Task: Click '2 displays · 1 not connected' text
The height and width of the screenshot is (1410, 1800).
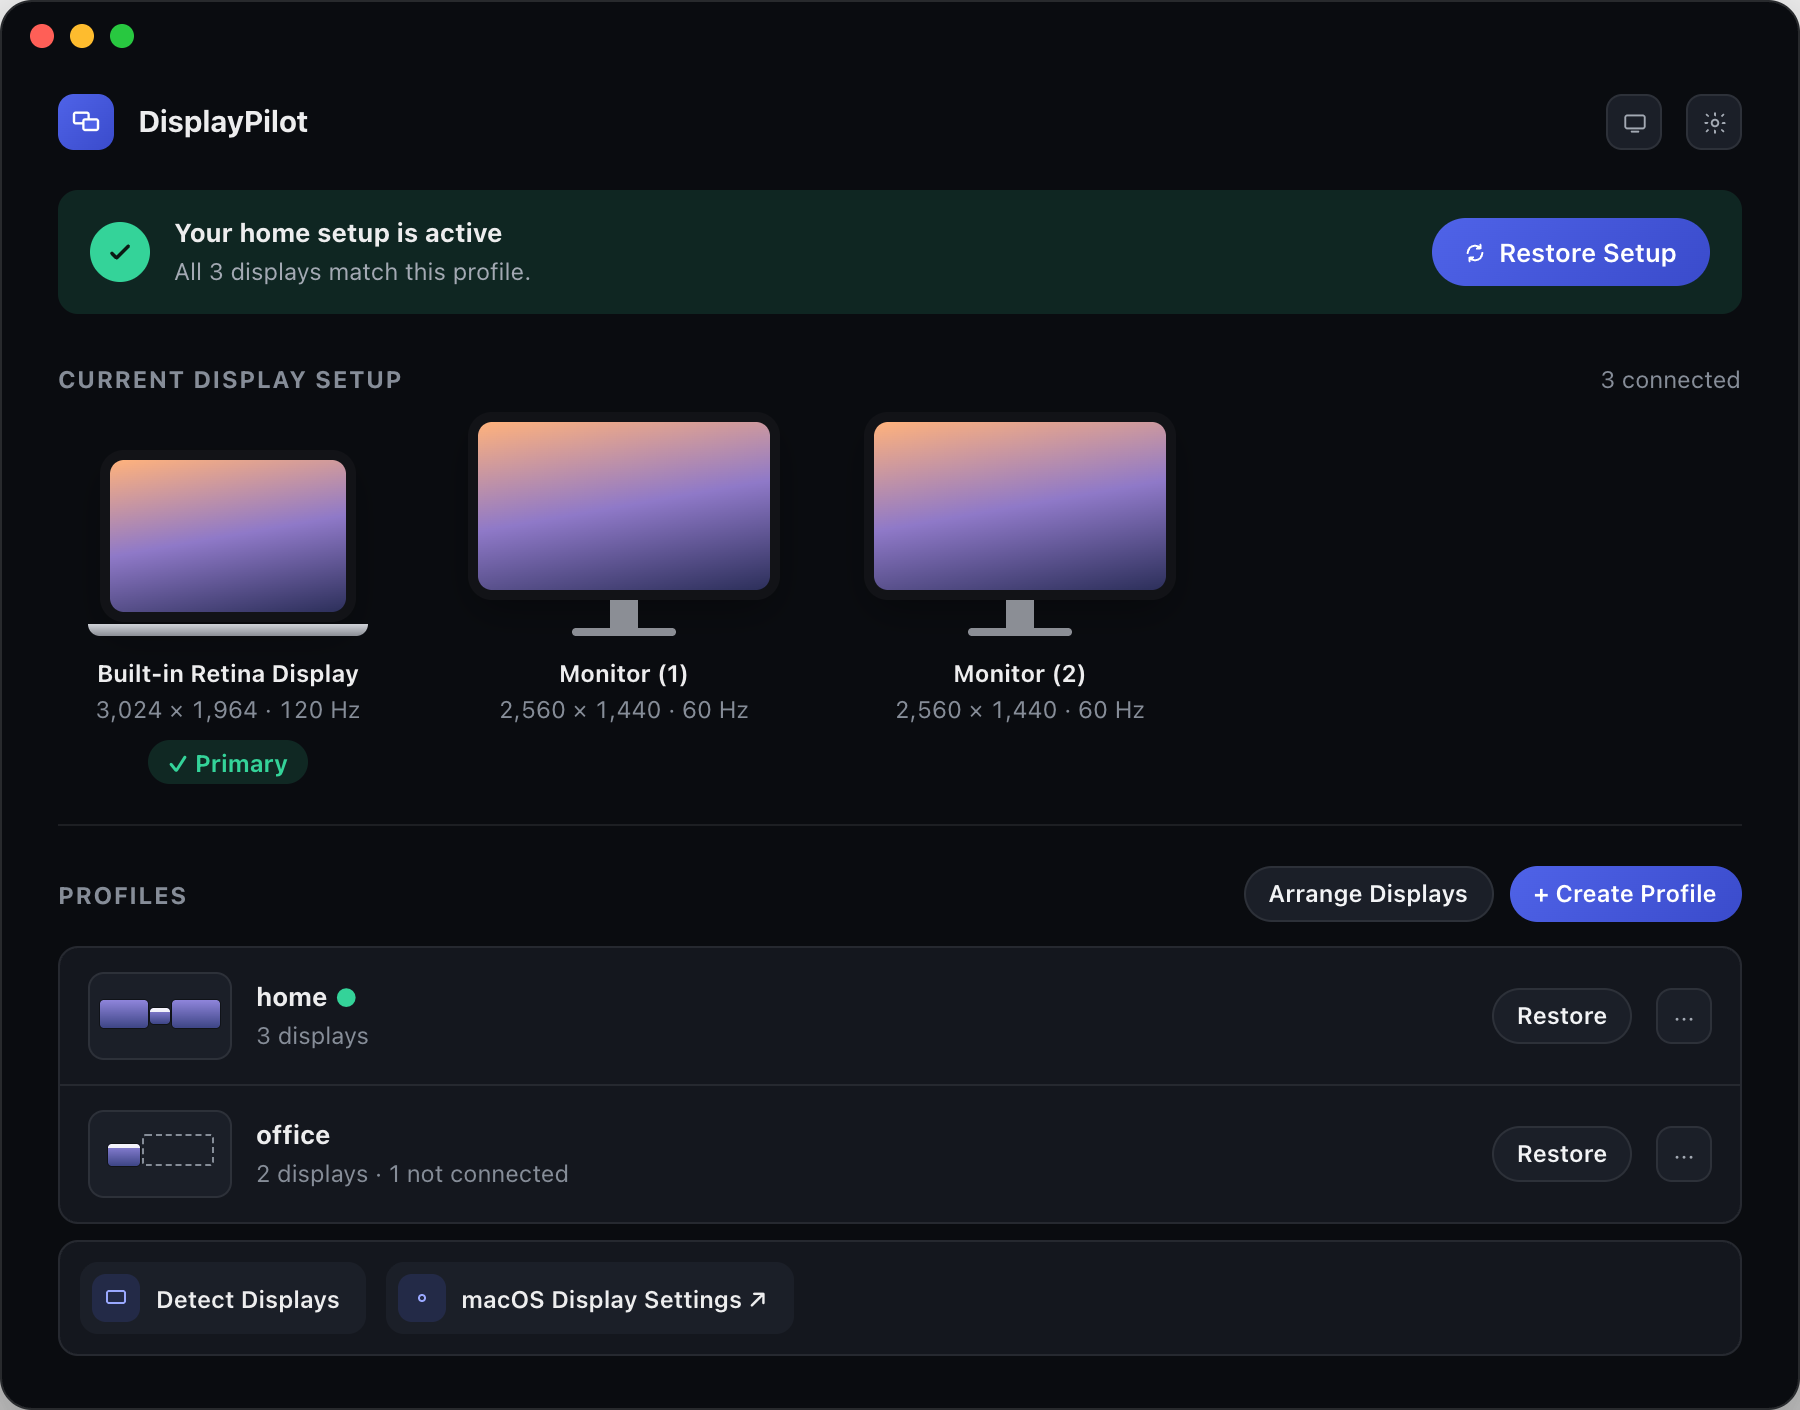Action: 412,1174
